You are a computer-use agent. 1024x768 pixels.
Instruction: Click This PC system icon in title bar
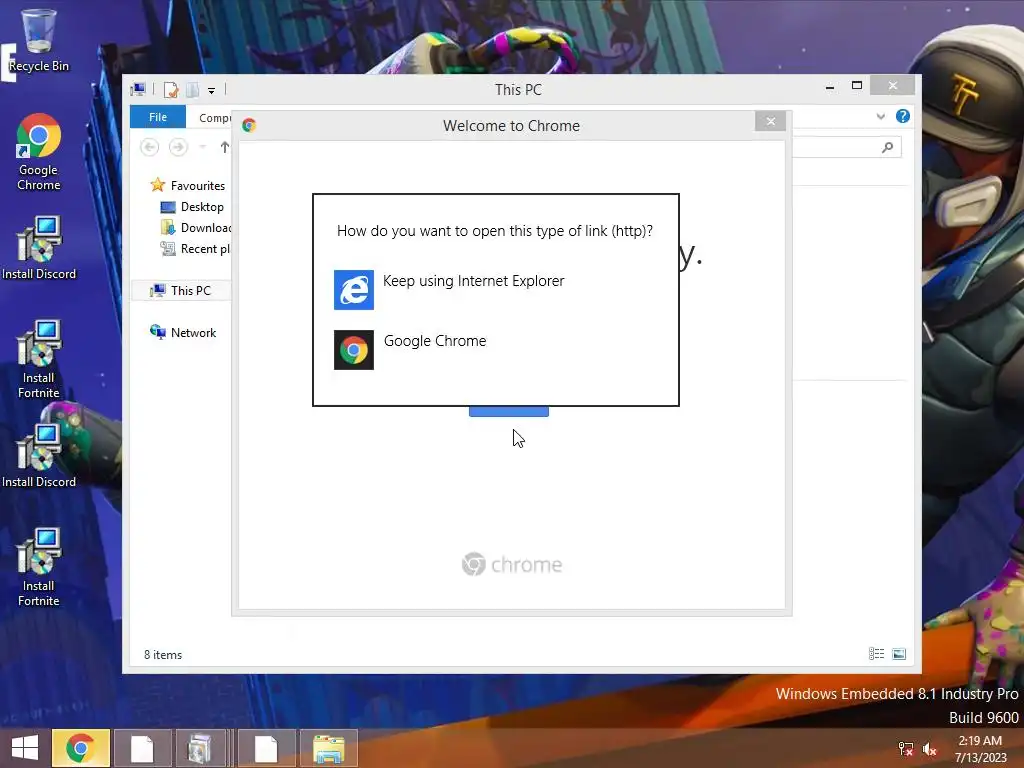tap(138, 89)
